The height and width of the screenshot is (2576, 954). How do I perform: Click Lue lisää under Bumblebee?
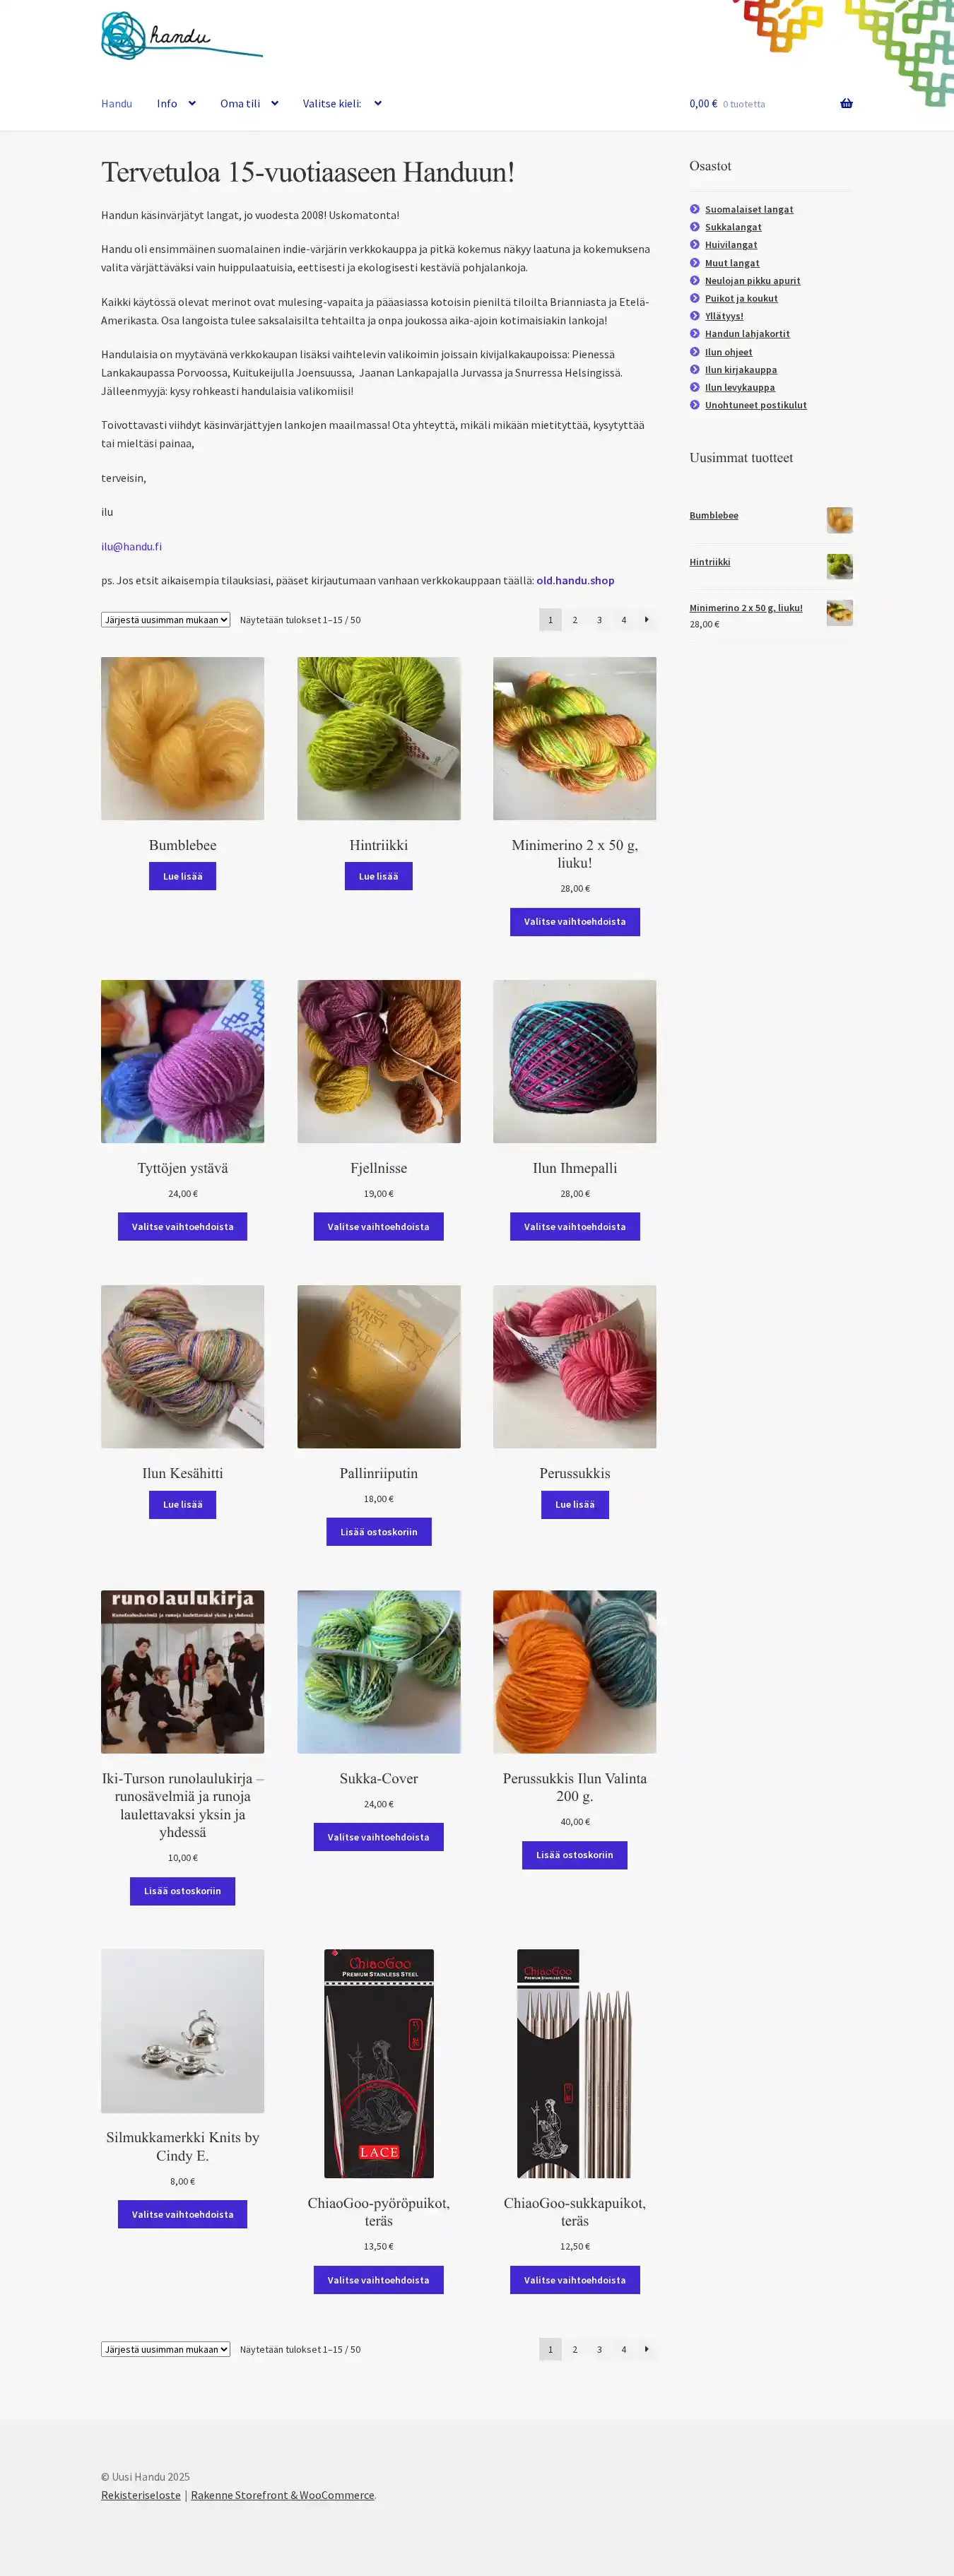(x=183, y=876)
